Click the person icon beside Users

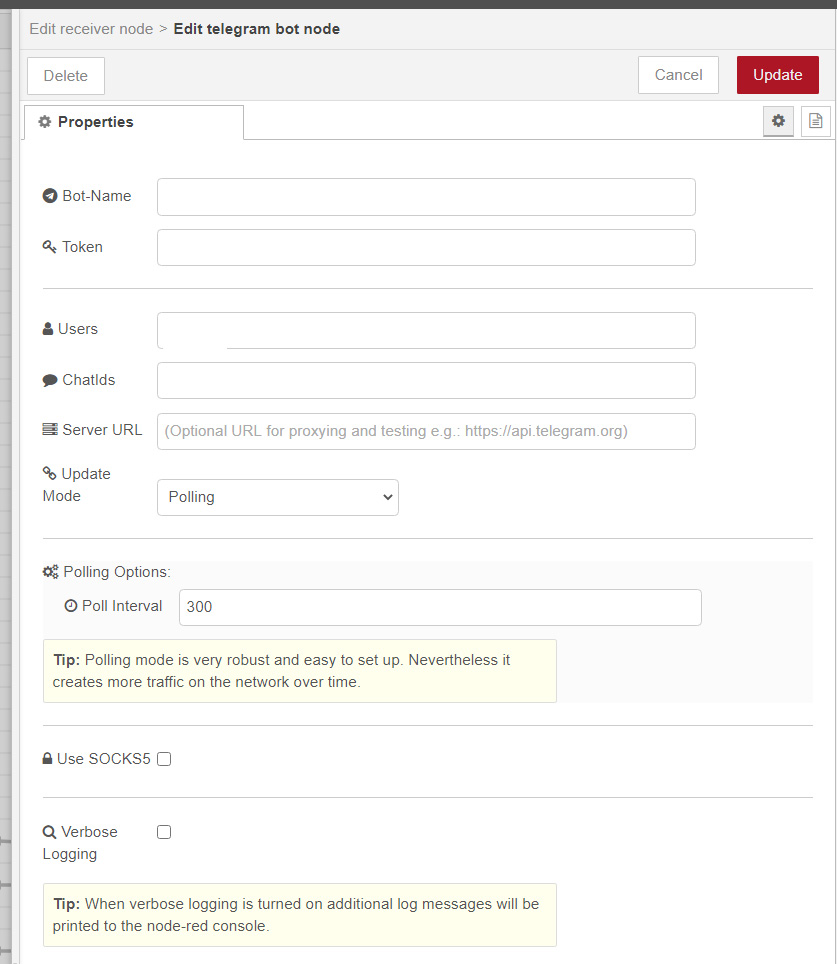(48, 328)
